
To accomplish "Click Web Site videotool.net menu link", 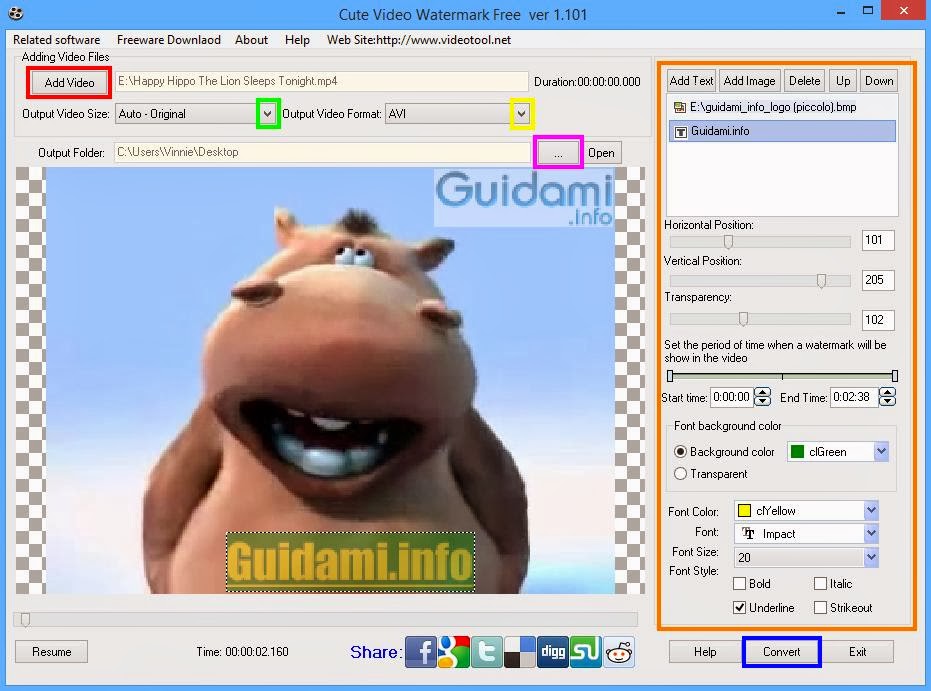I will (x=419, y=40).
